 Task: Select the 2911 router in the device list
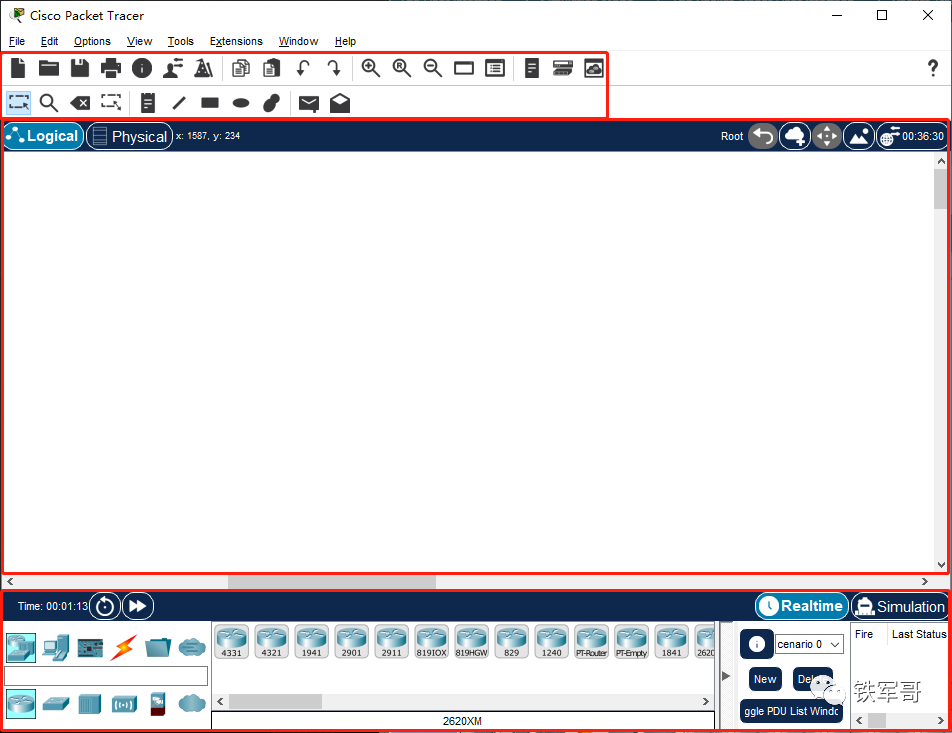(391, 641)
